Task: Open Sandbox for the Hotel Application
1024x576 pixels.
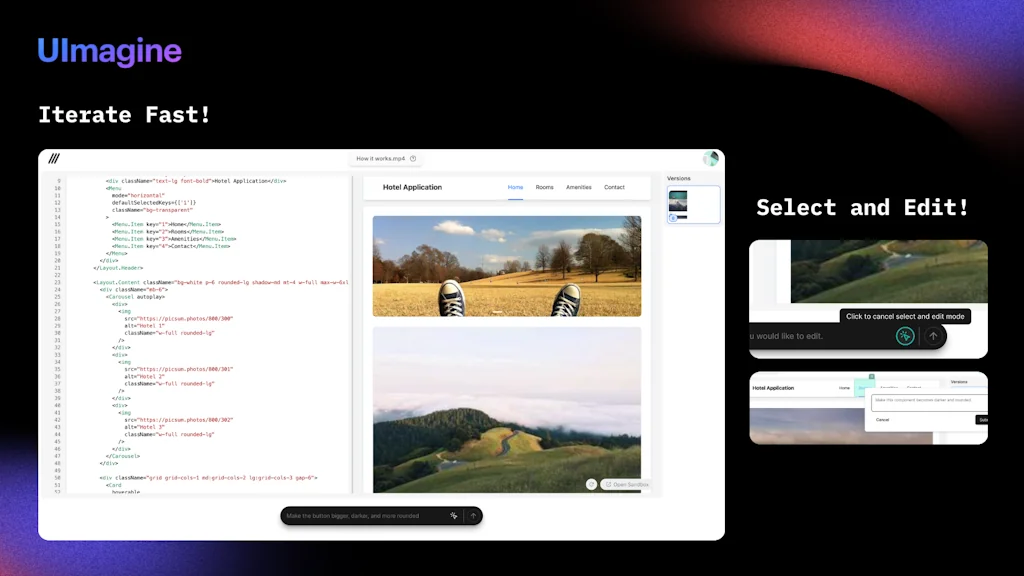Action: 625,484
